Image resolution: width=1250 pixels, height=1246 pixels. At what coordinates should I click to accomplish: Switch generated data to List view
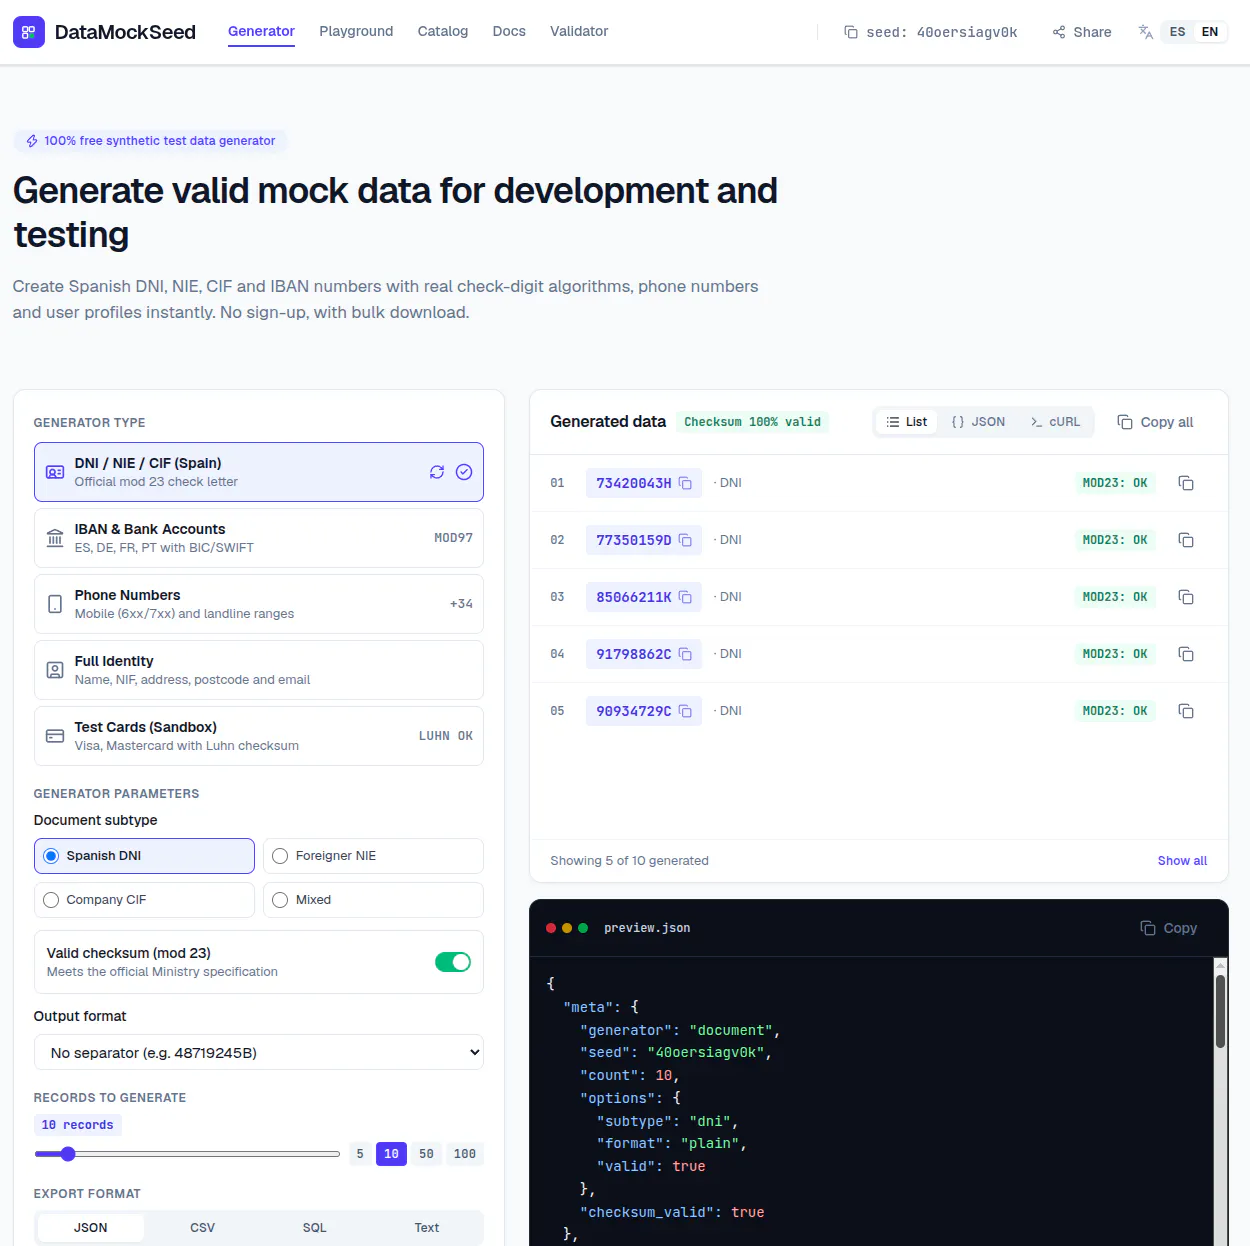[x=907, y=422]
